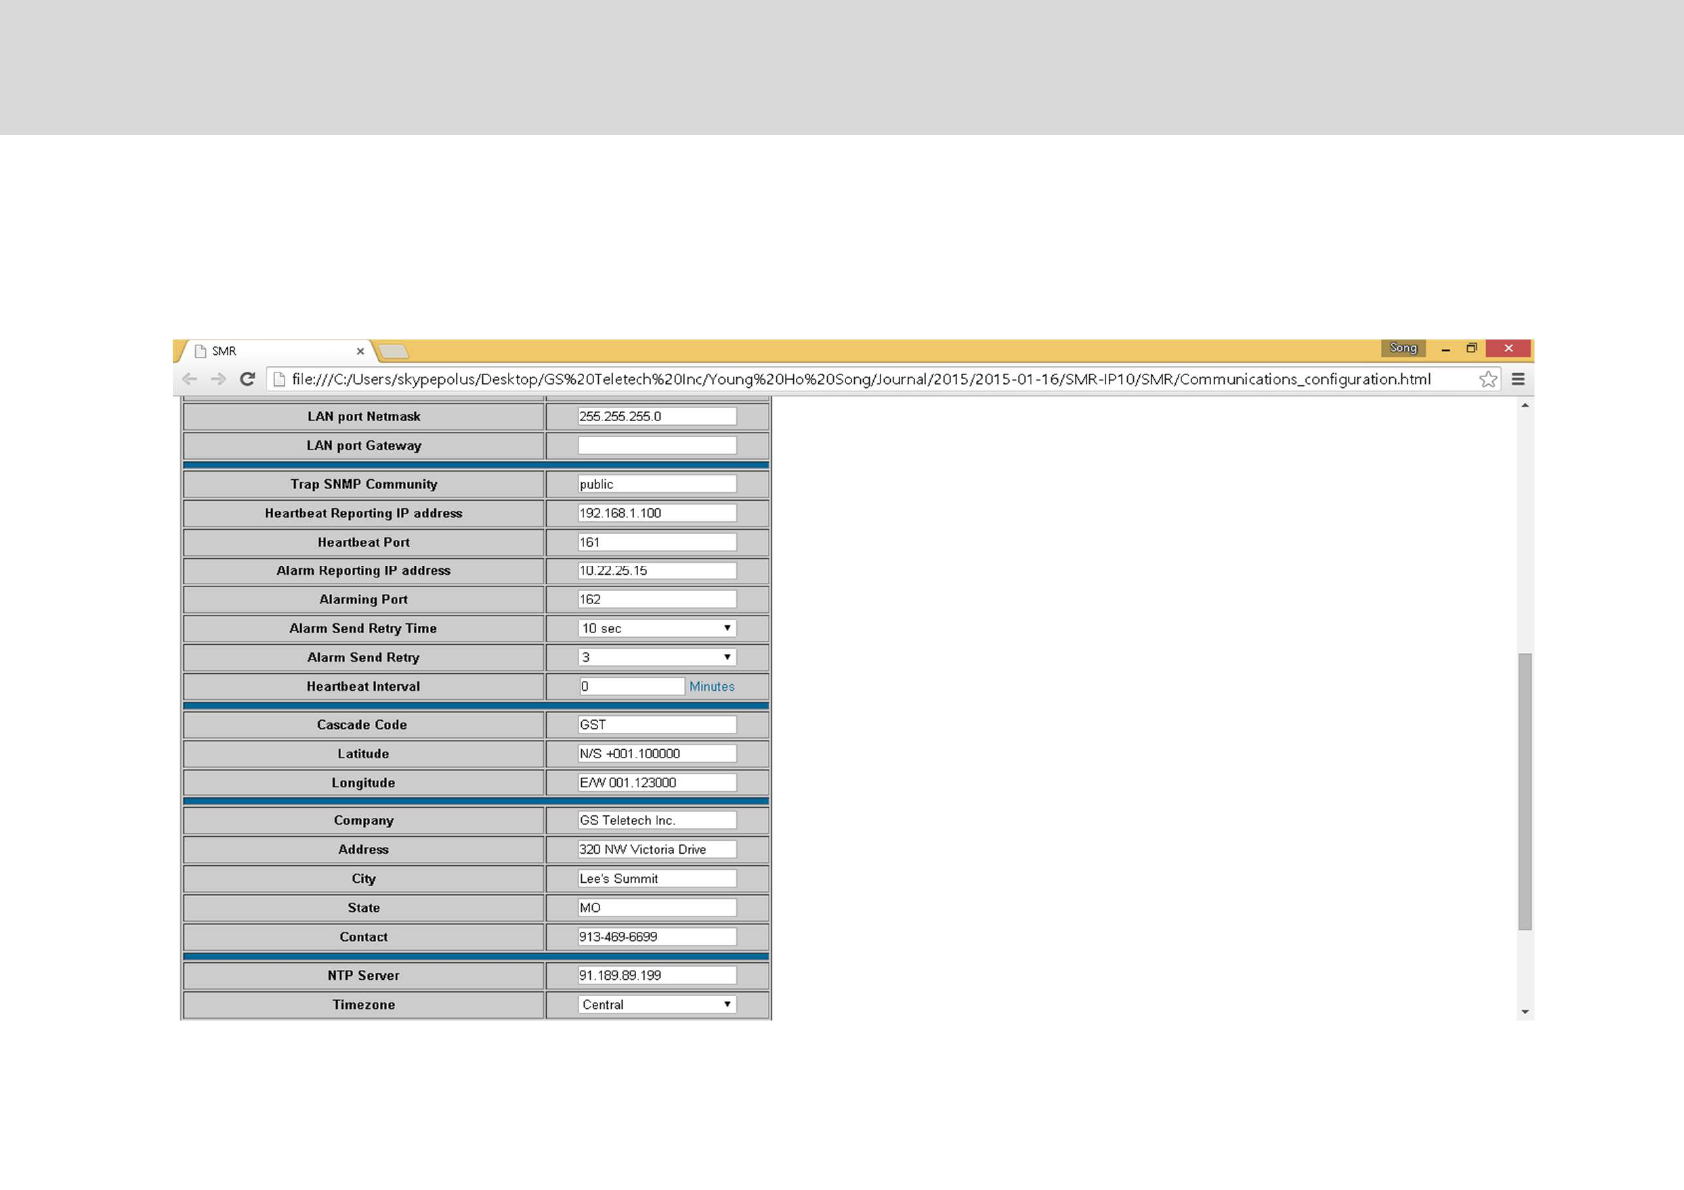Viewport: 1684px width, 1190px height.
Task: Click the "Trap SNMP Community" label
Action: [x=364, y=484]
